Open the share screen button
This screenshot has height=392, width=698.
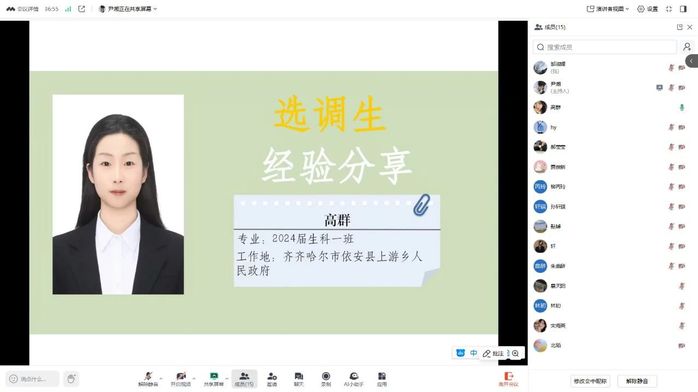tap(214, 379)
